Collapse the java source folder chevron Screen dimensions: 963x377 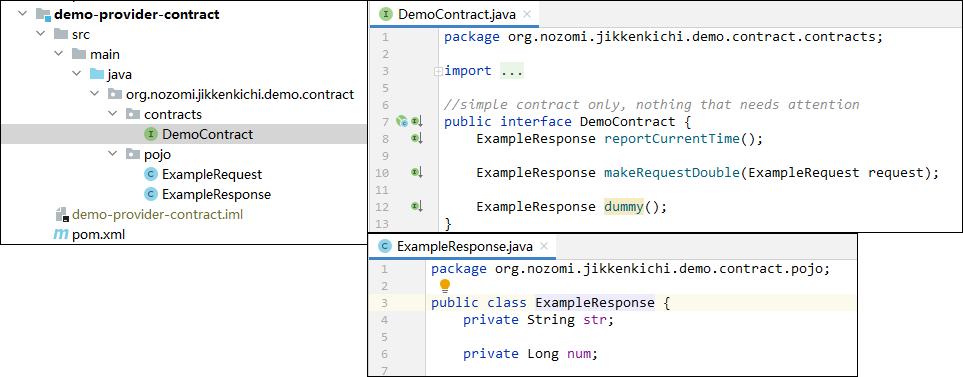(x=77, y=74)
